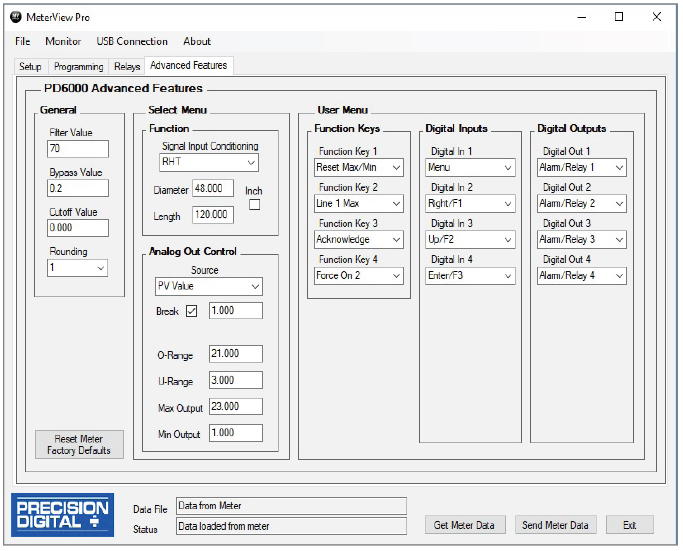
Task: Open the File menu
Action: tap(23, 41)
